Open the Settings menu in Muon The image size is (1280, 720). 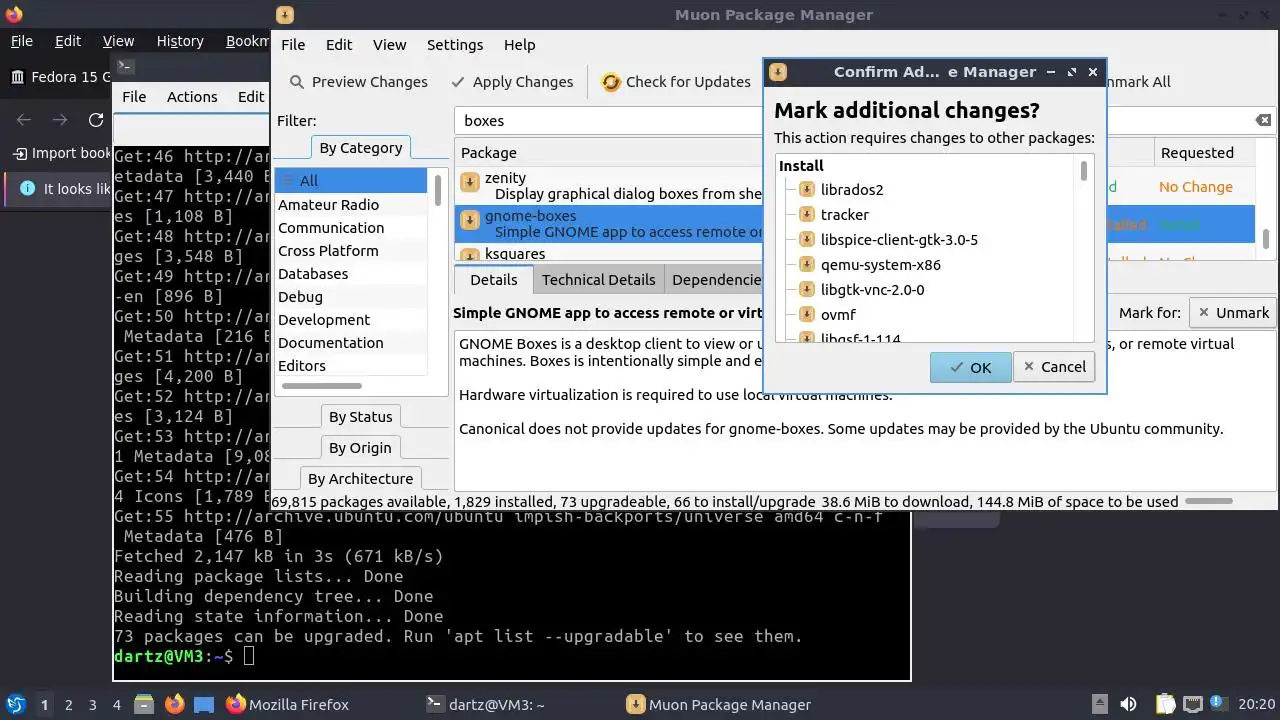point(455,45)
